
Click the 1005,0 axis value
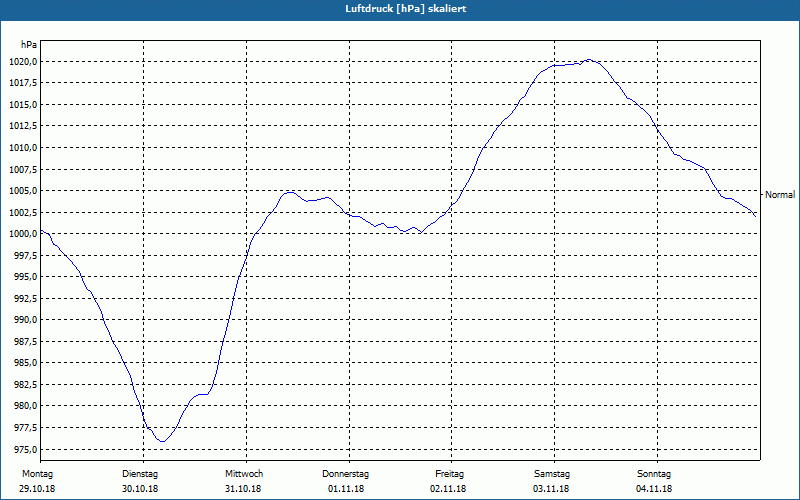coord(23,191)
